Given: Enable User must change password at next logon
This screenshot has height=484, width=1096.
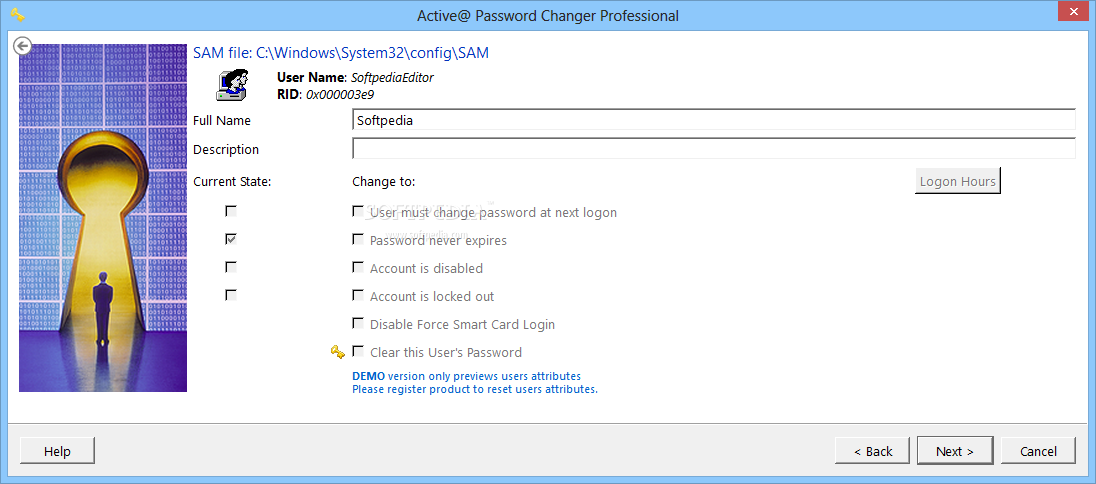Looking at the screenshot, I should (x=358, y=211).
